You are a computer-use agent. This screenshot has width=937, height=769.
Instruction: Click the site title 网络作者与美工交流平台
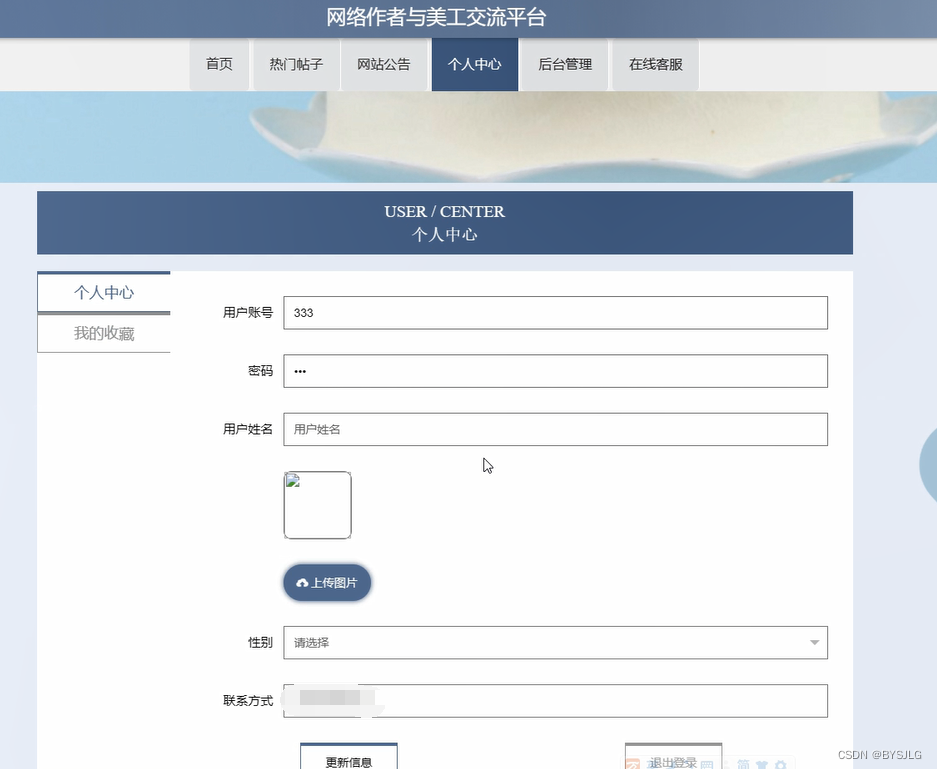point(436,17)
